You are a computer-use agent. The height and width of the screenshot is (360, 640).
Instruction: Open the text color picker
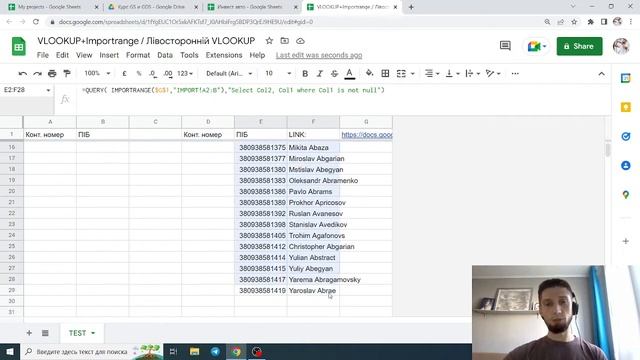349,73
